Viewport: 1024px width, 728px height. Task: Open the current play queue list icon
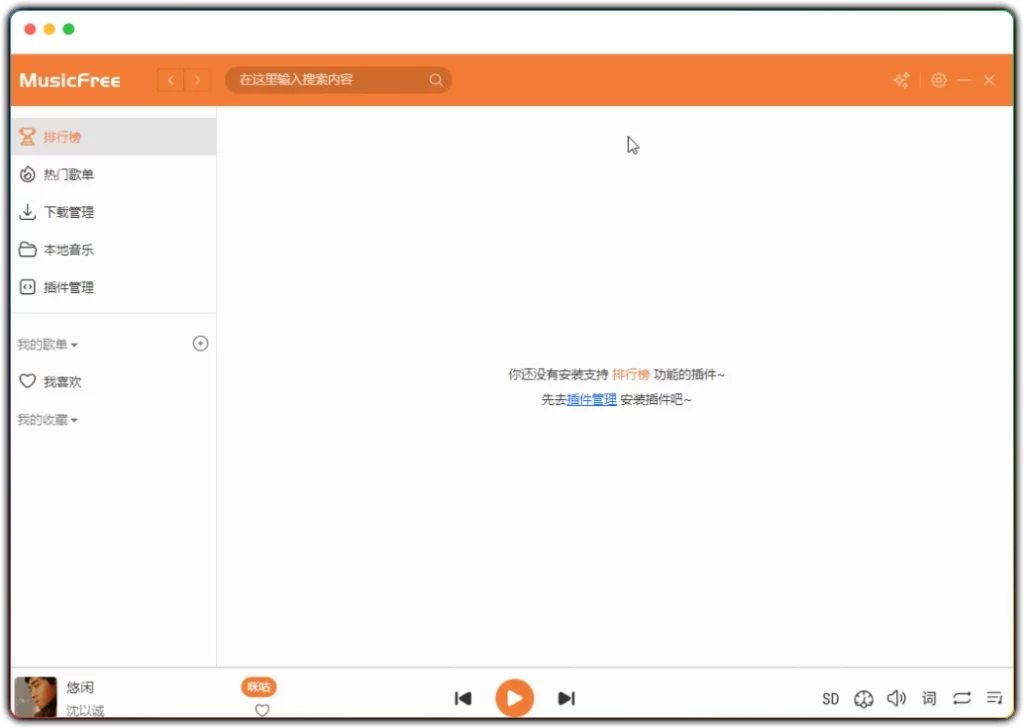pos(994,698)
